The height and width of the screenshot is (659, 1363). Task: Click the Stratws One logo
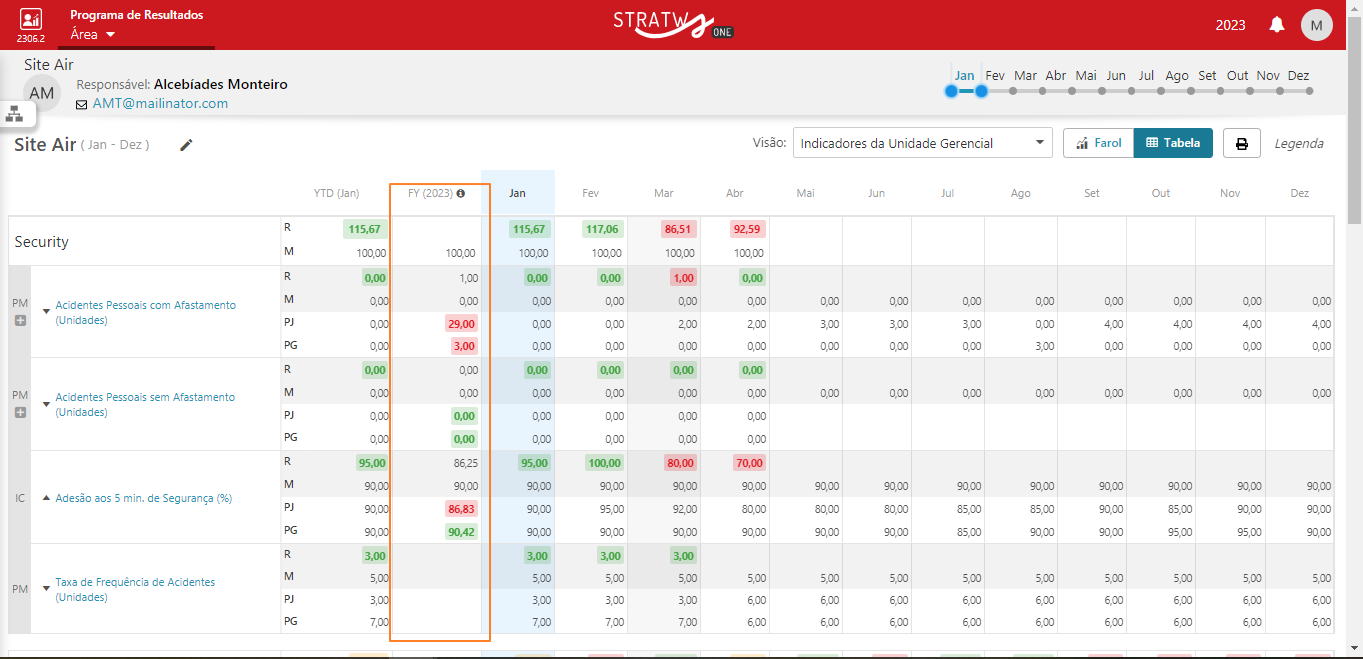674,24
